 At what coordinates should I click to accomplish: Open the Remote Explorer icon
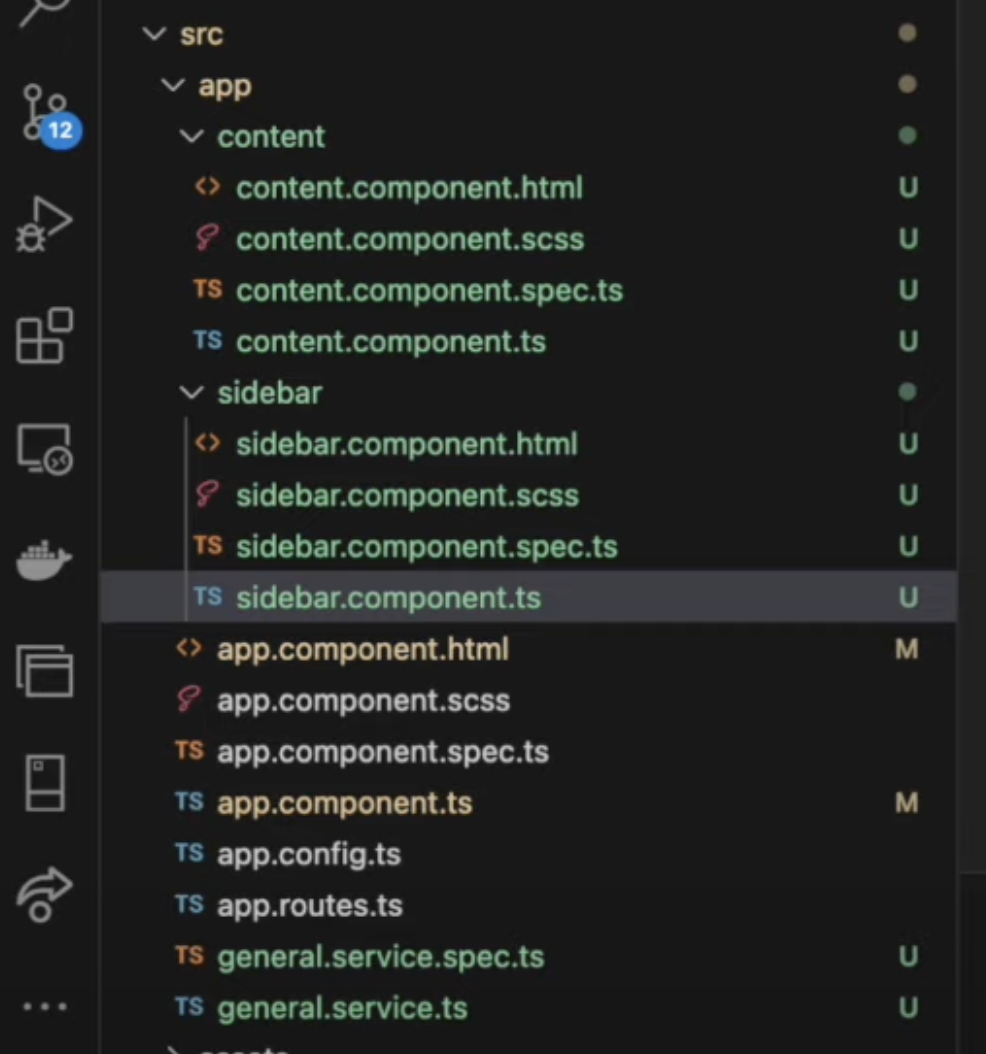45,449
